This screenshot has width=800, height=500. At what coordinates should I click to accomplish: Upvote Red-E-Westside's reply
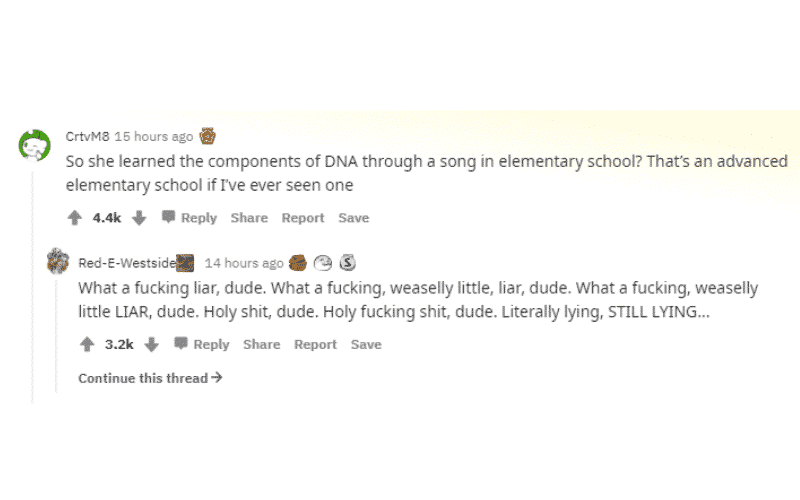tap(87, 344)
